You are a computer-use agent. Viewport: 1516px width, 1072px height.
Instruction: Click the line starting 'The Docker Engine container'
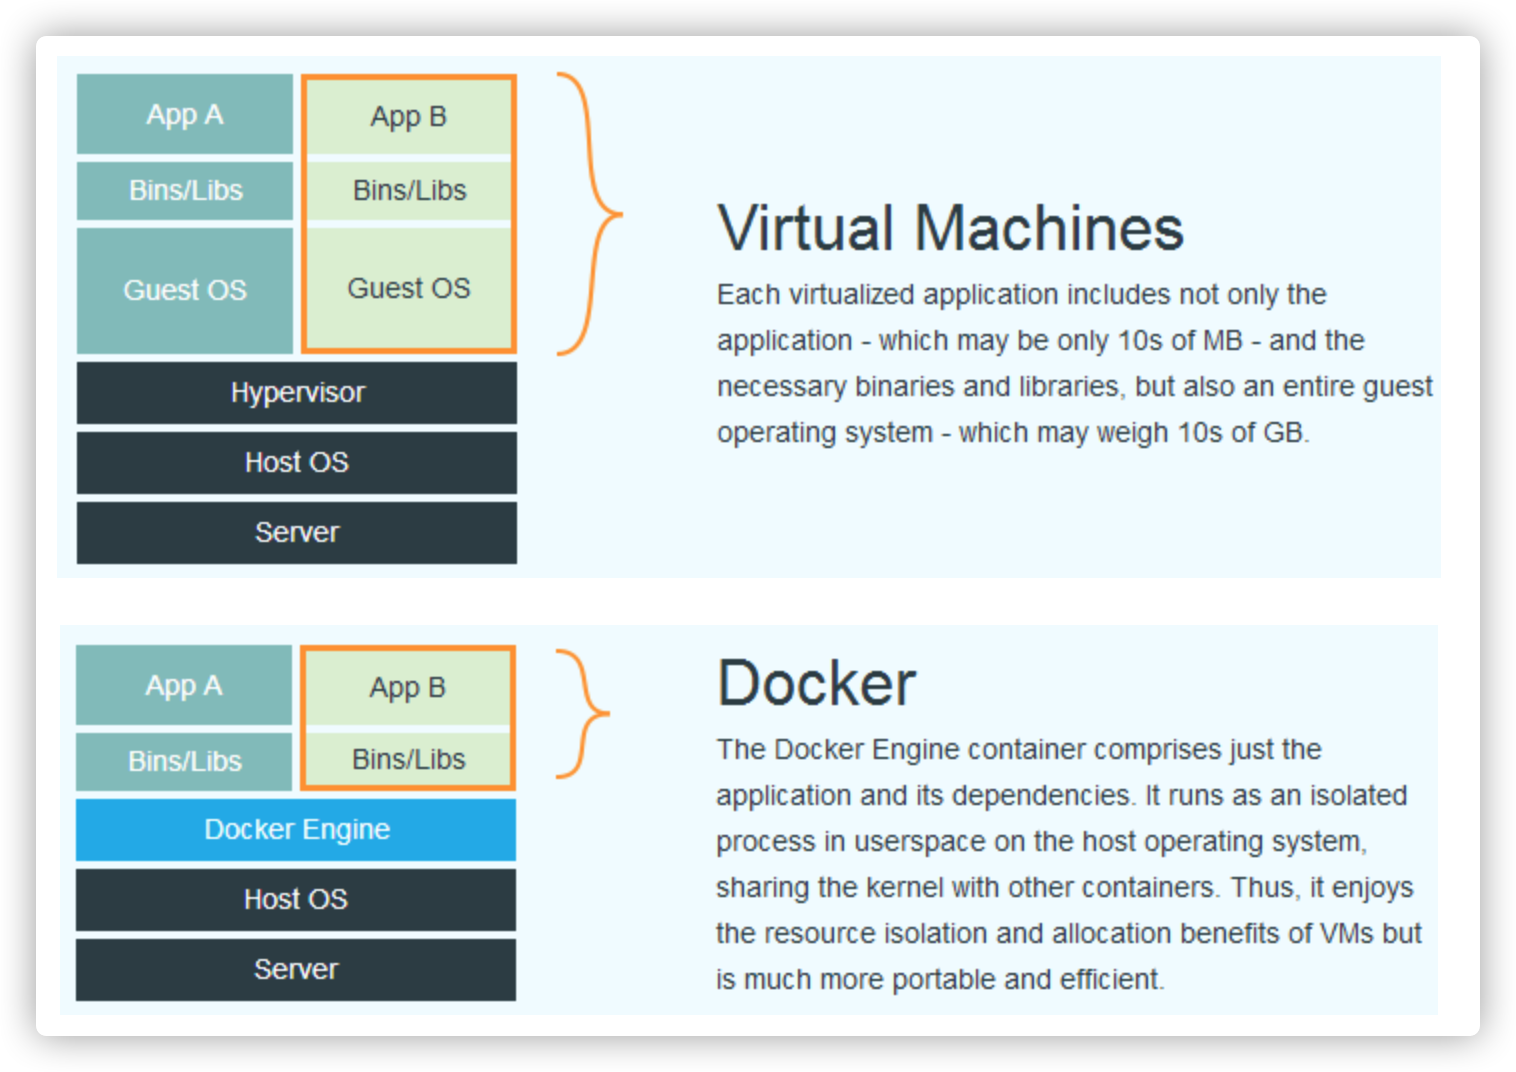(x=1019, y=749)
